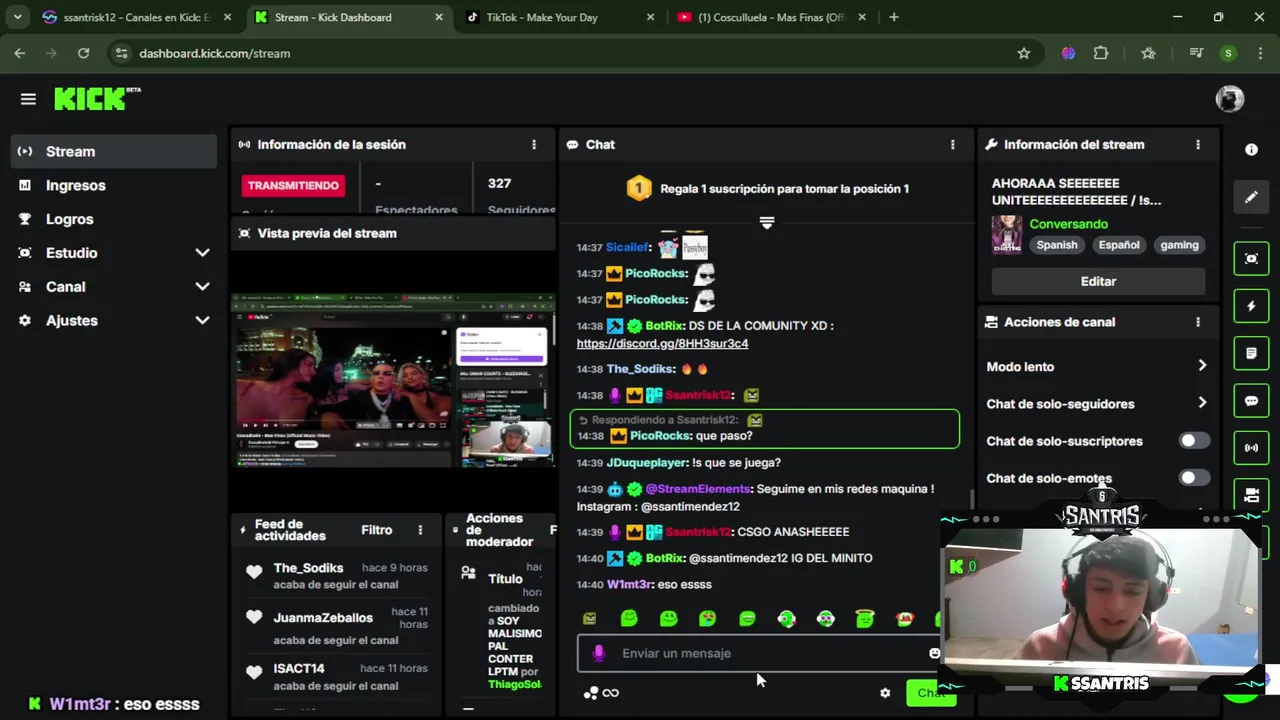Insert the angry square emote

589,619
